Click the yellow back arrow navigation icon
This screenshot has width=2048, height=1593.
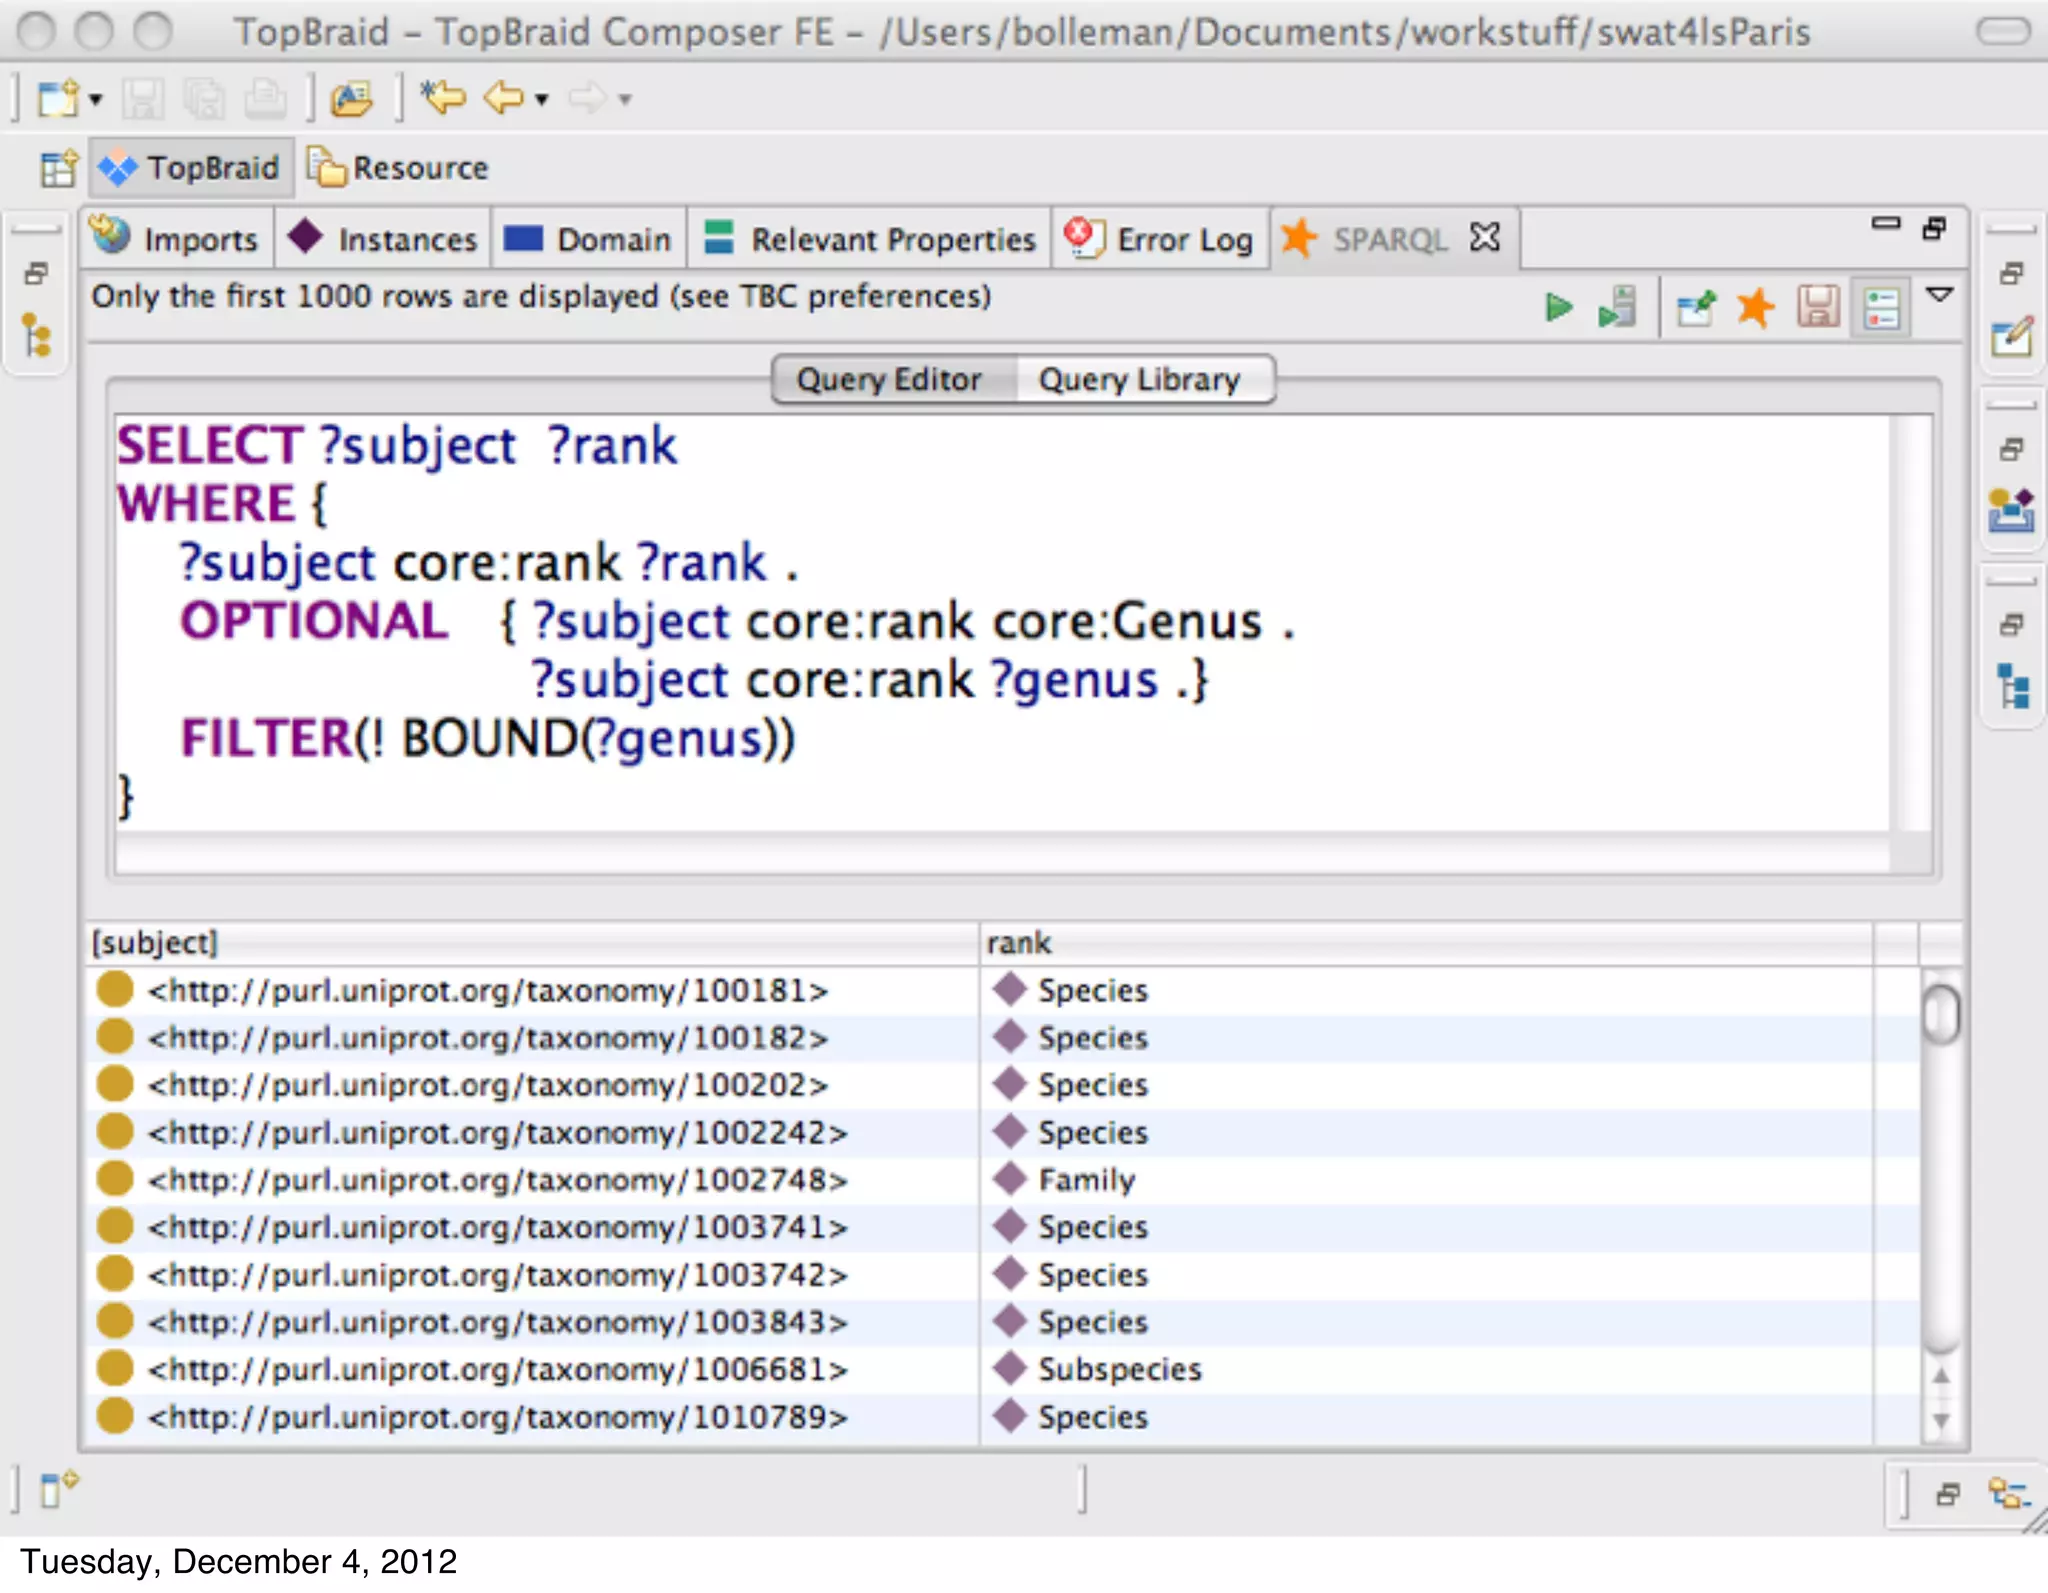point(504,98)
